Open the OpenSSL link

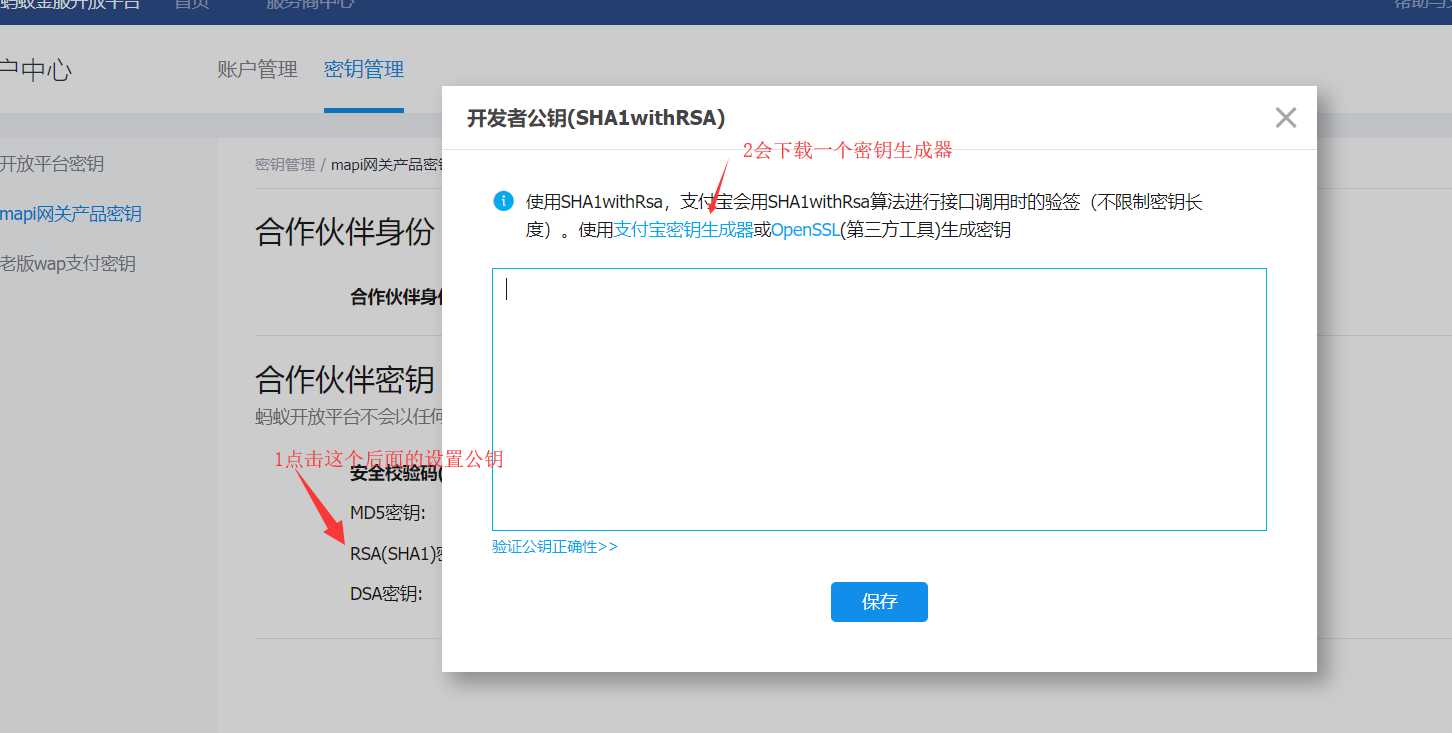pyautogui.click(x=806, y=229)
